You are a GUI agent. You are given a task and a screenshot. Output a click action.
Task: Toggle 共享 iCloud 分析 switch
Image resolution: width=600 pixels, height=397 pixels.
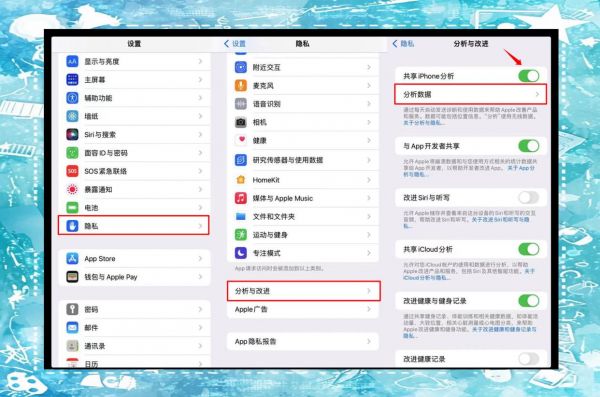pyautogui.click(x=529, y=249)
